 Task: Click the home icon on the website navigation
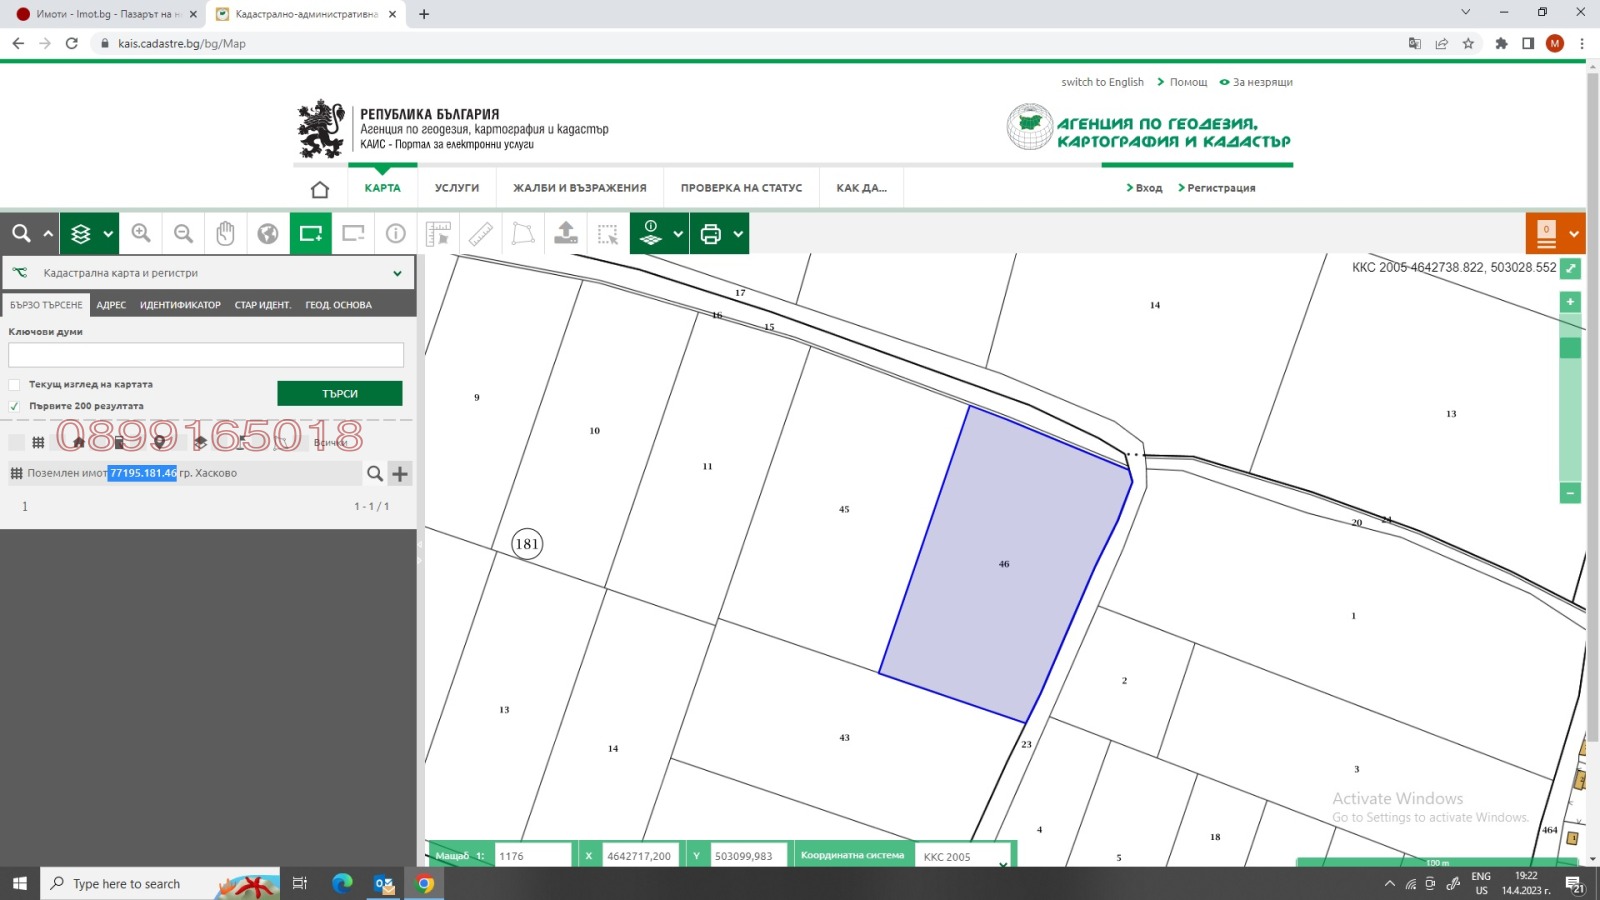coord(320,189)
